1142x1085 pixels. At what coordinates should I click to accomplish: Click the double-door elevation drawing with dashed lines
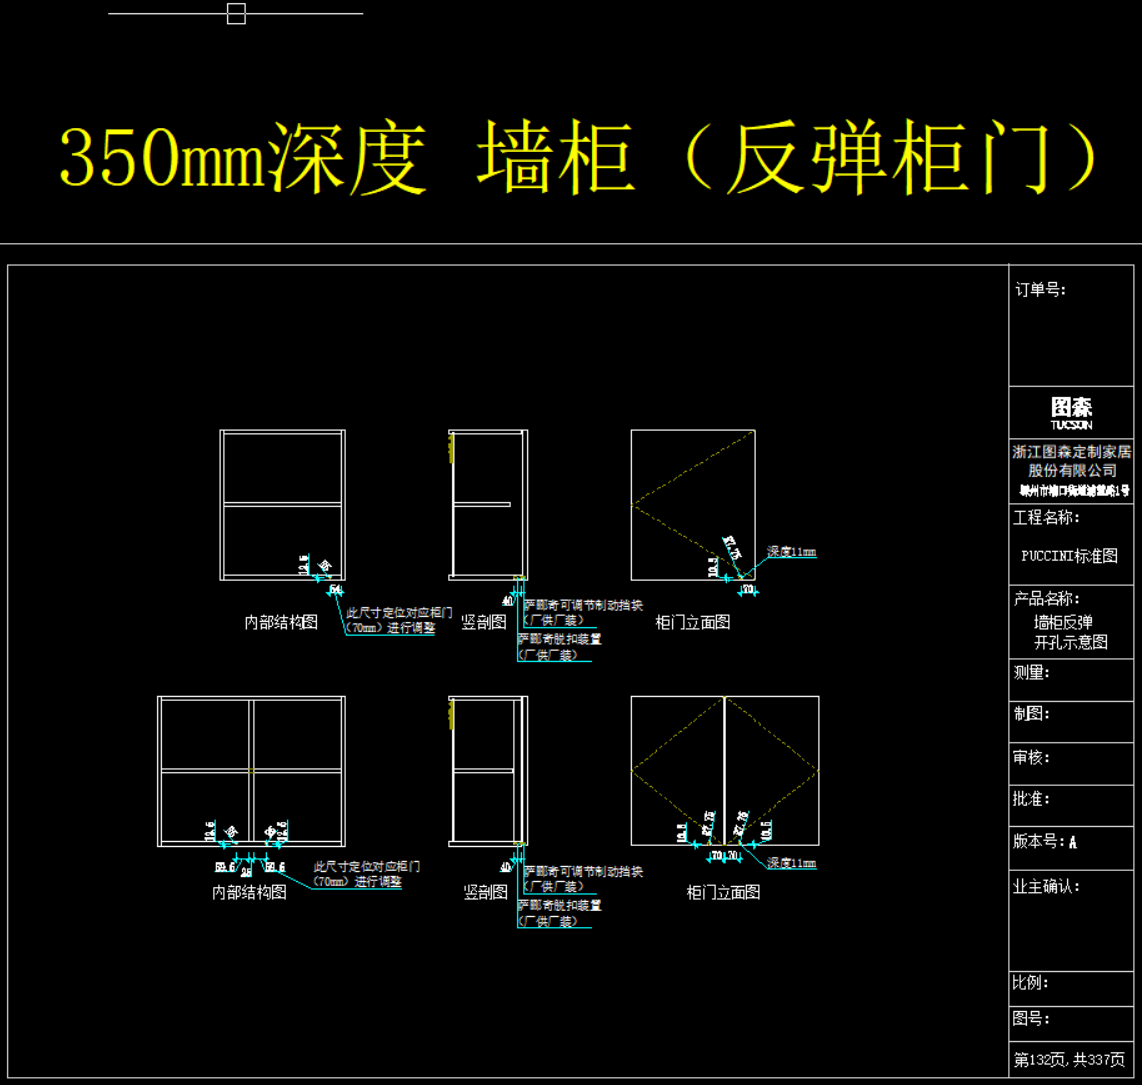click(x=725, y=770)
